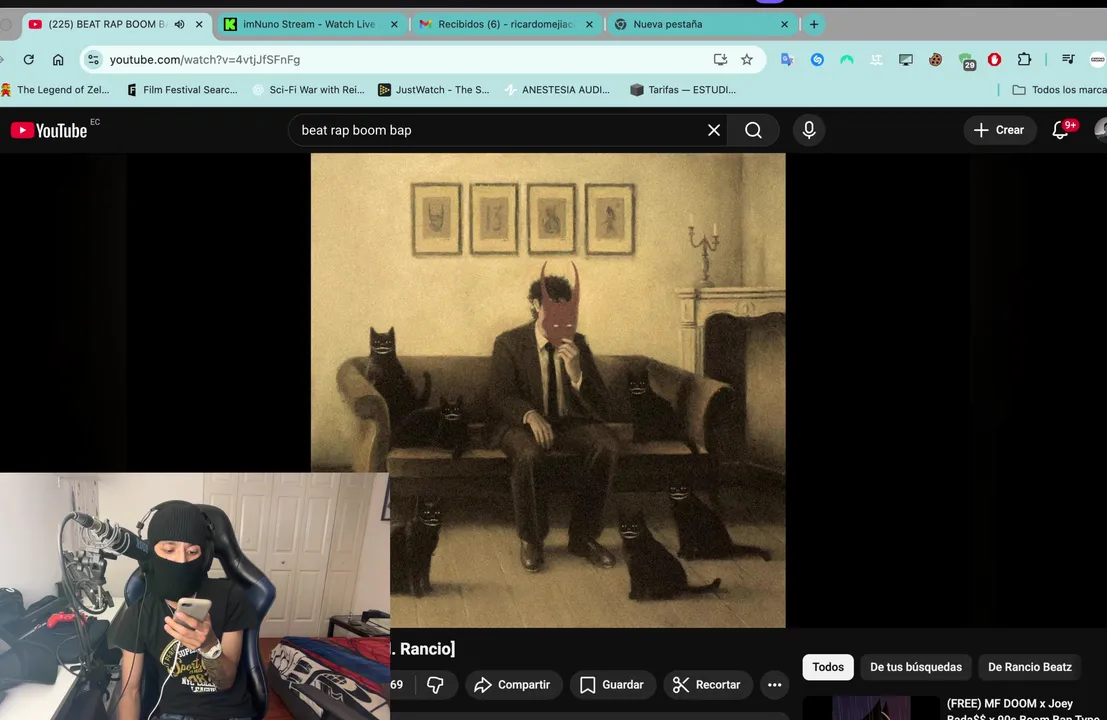Open Film Festival Searc... bookmark
The width and height of the screenshot is (1107, 720).
pos(182,90)
